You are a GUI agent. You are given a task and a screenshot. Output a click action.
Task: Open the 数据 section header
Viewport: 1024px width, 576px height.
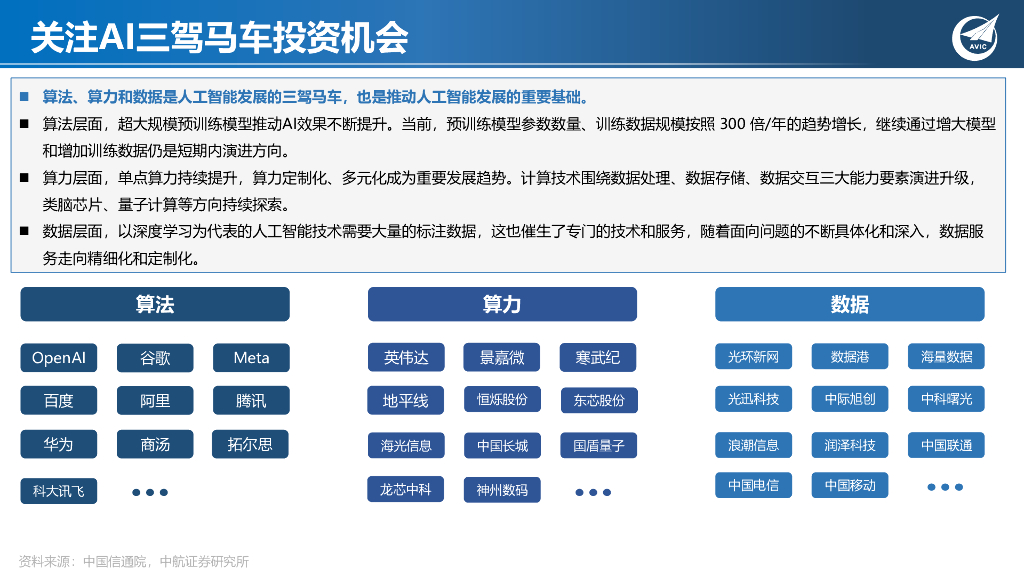(848, 303)
